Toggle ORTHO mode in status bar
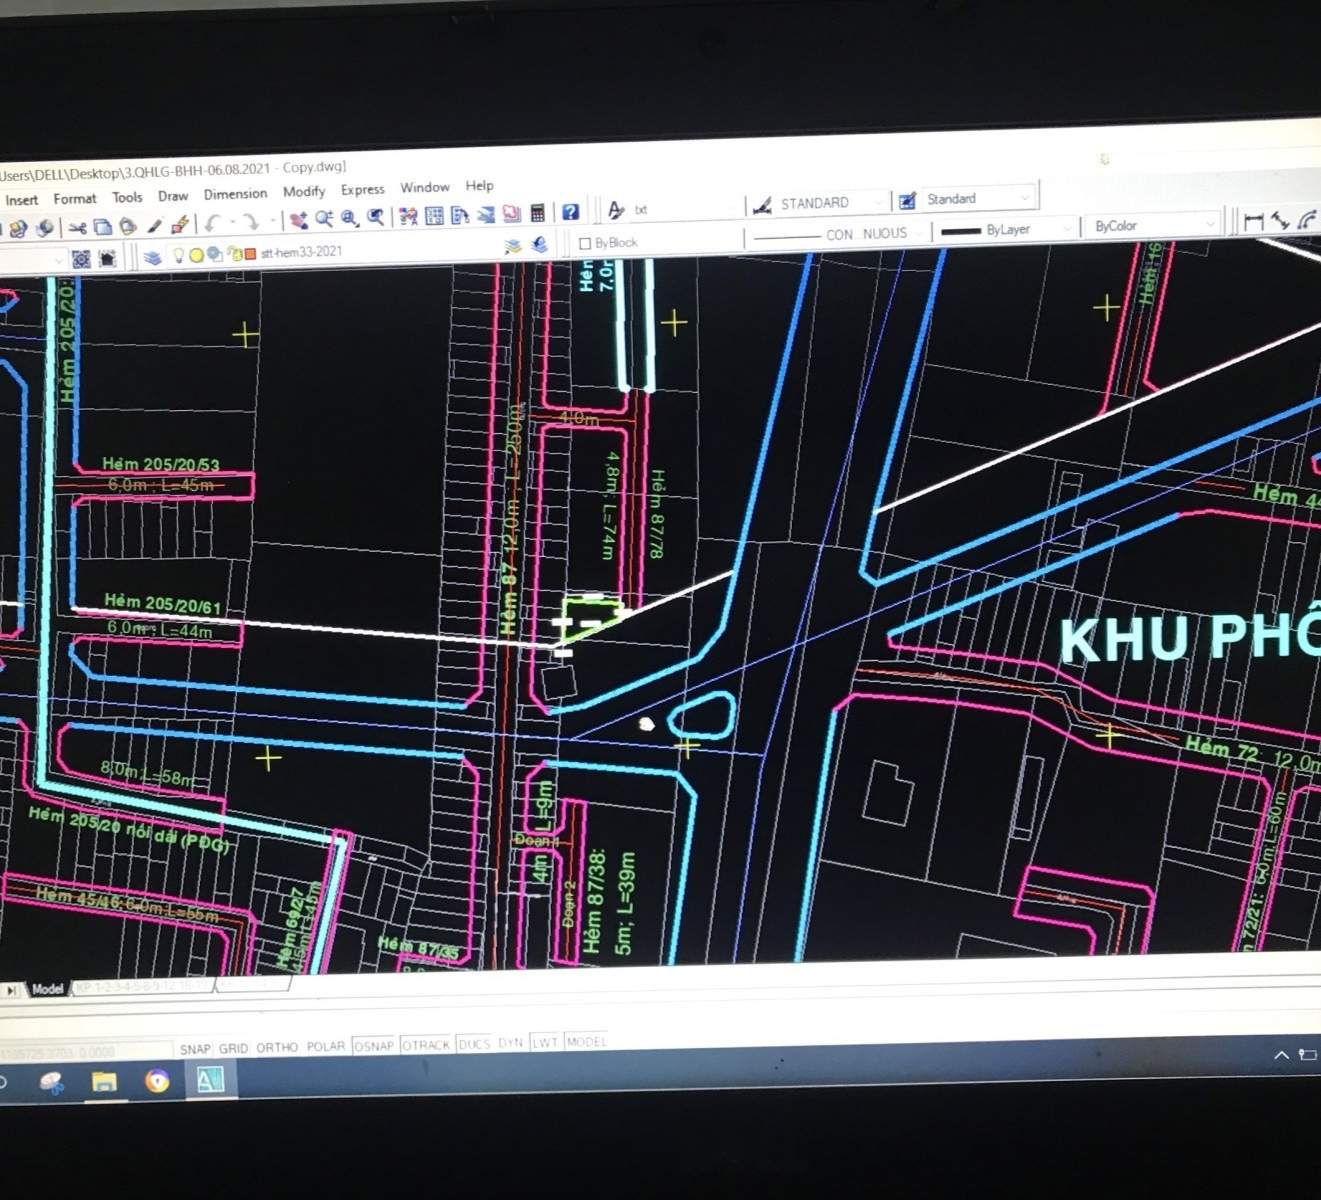 (x=277, y=1047)
